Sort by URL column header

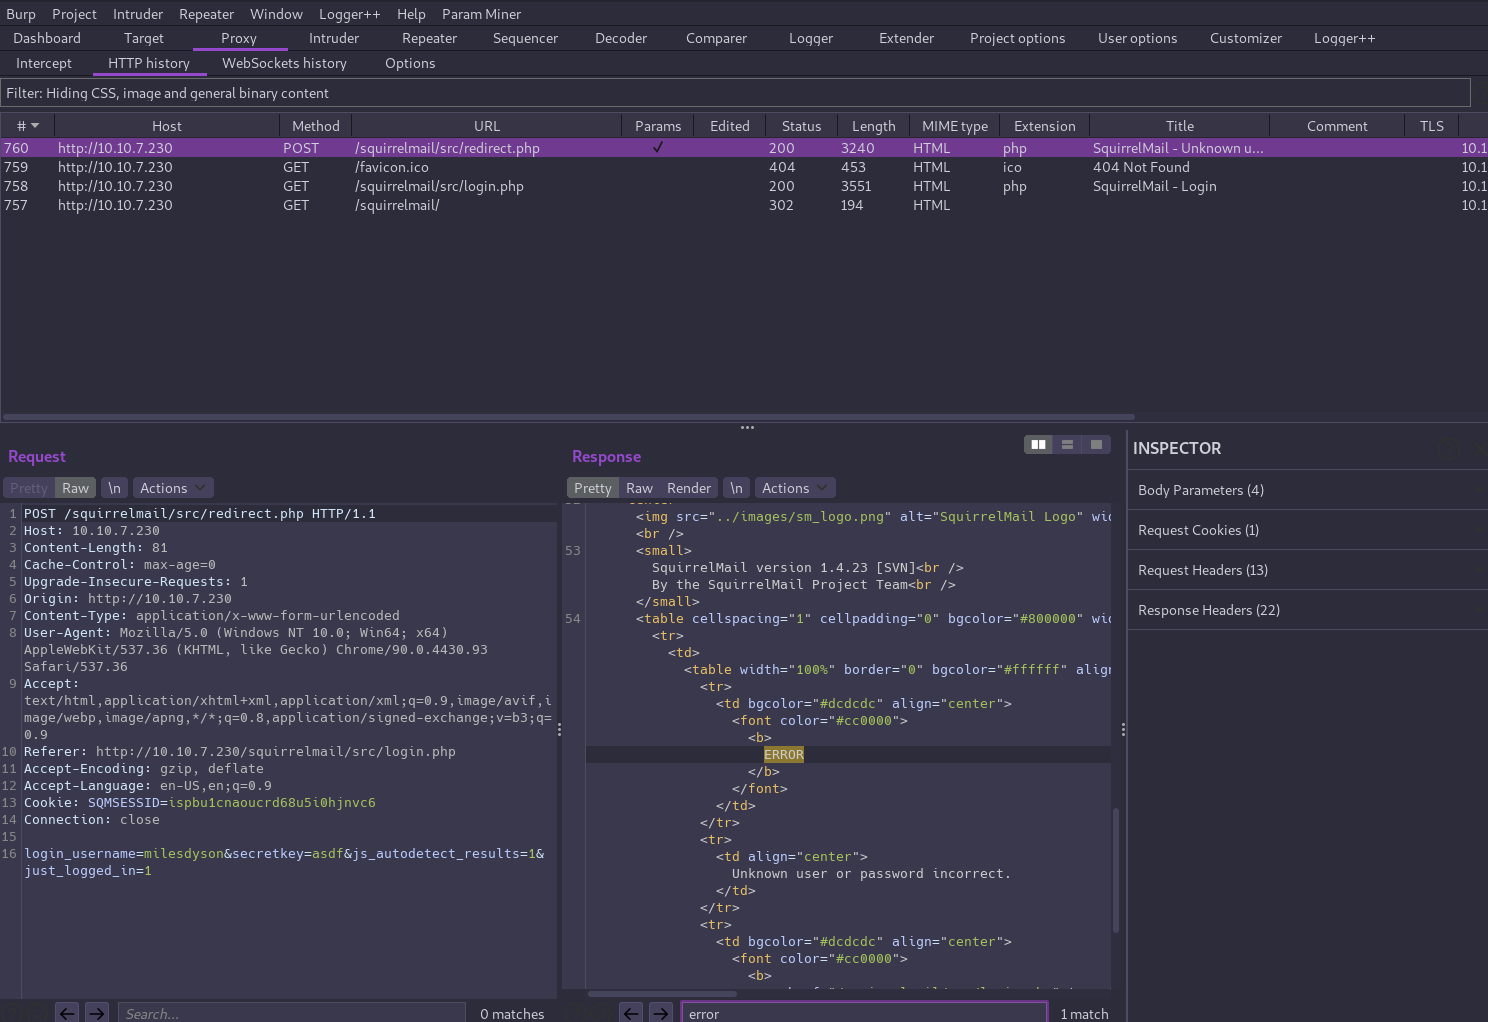486,126
